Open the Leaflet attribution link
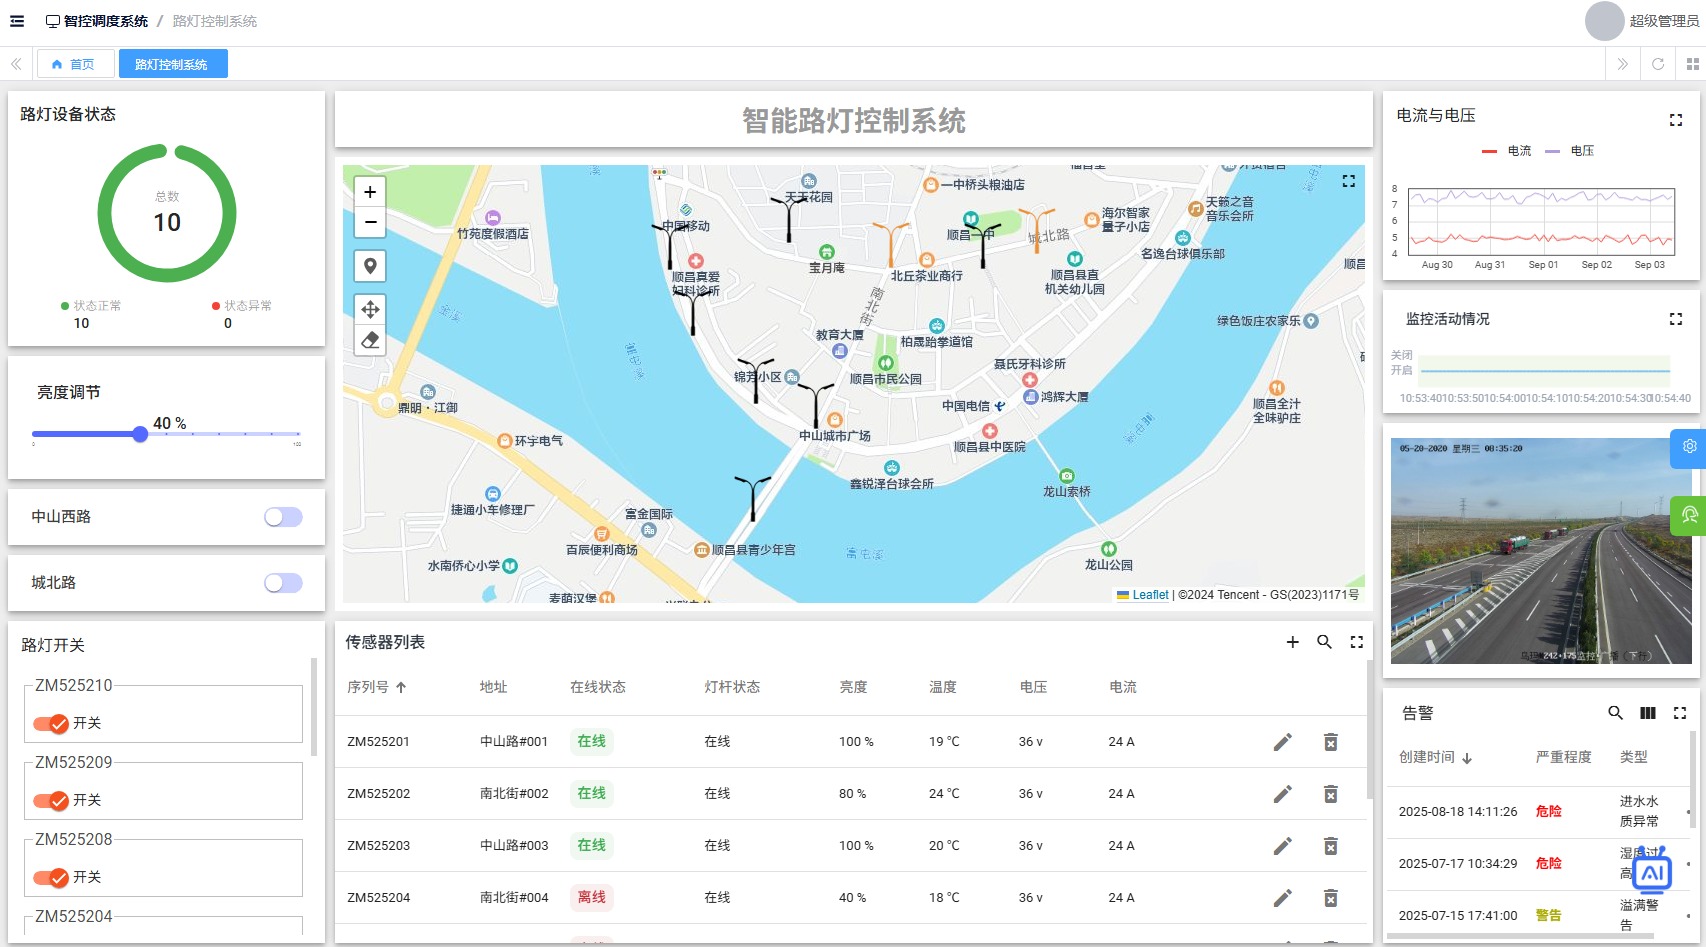Viewport: 1706px width, 947px height. tap(1150, 595)
